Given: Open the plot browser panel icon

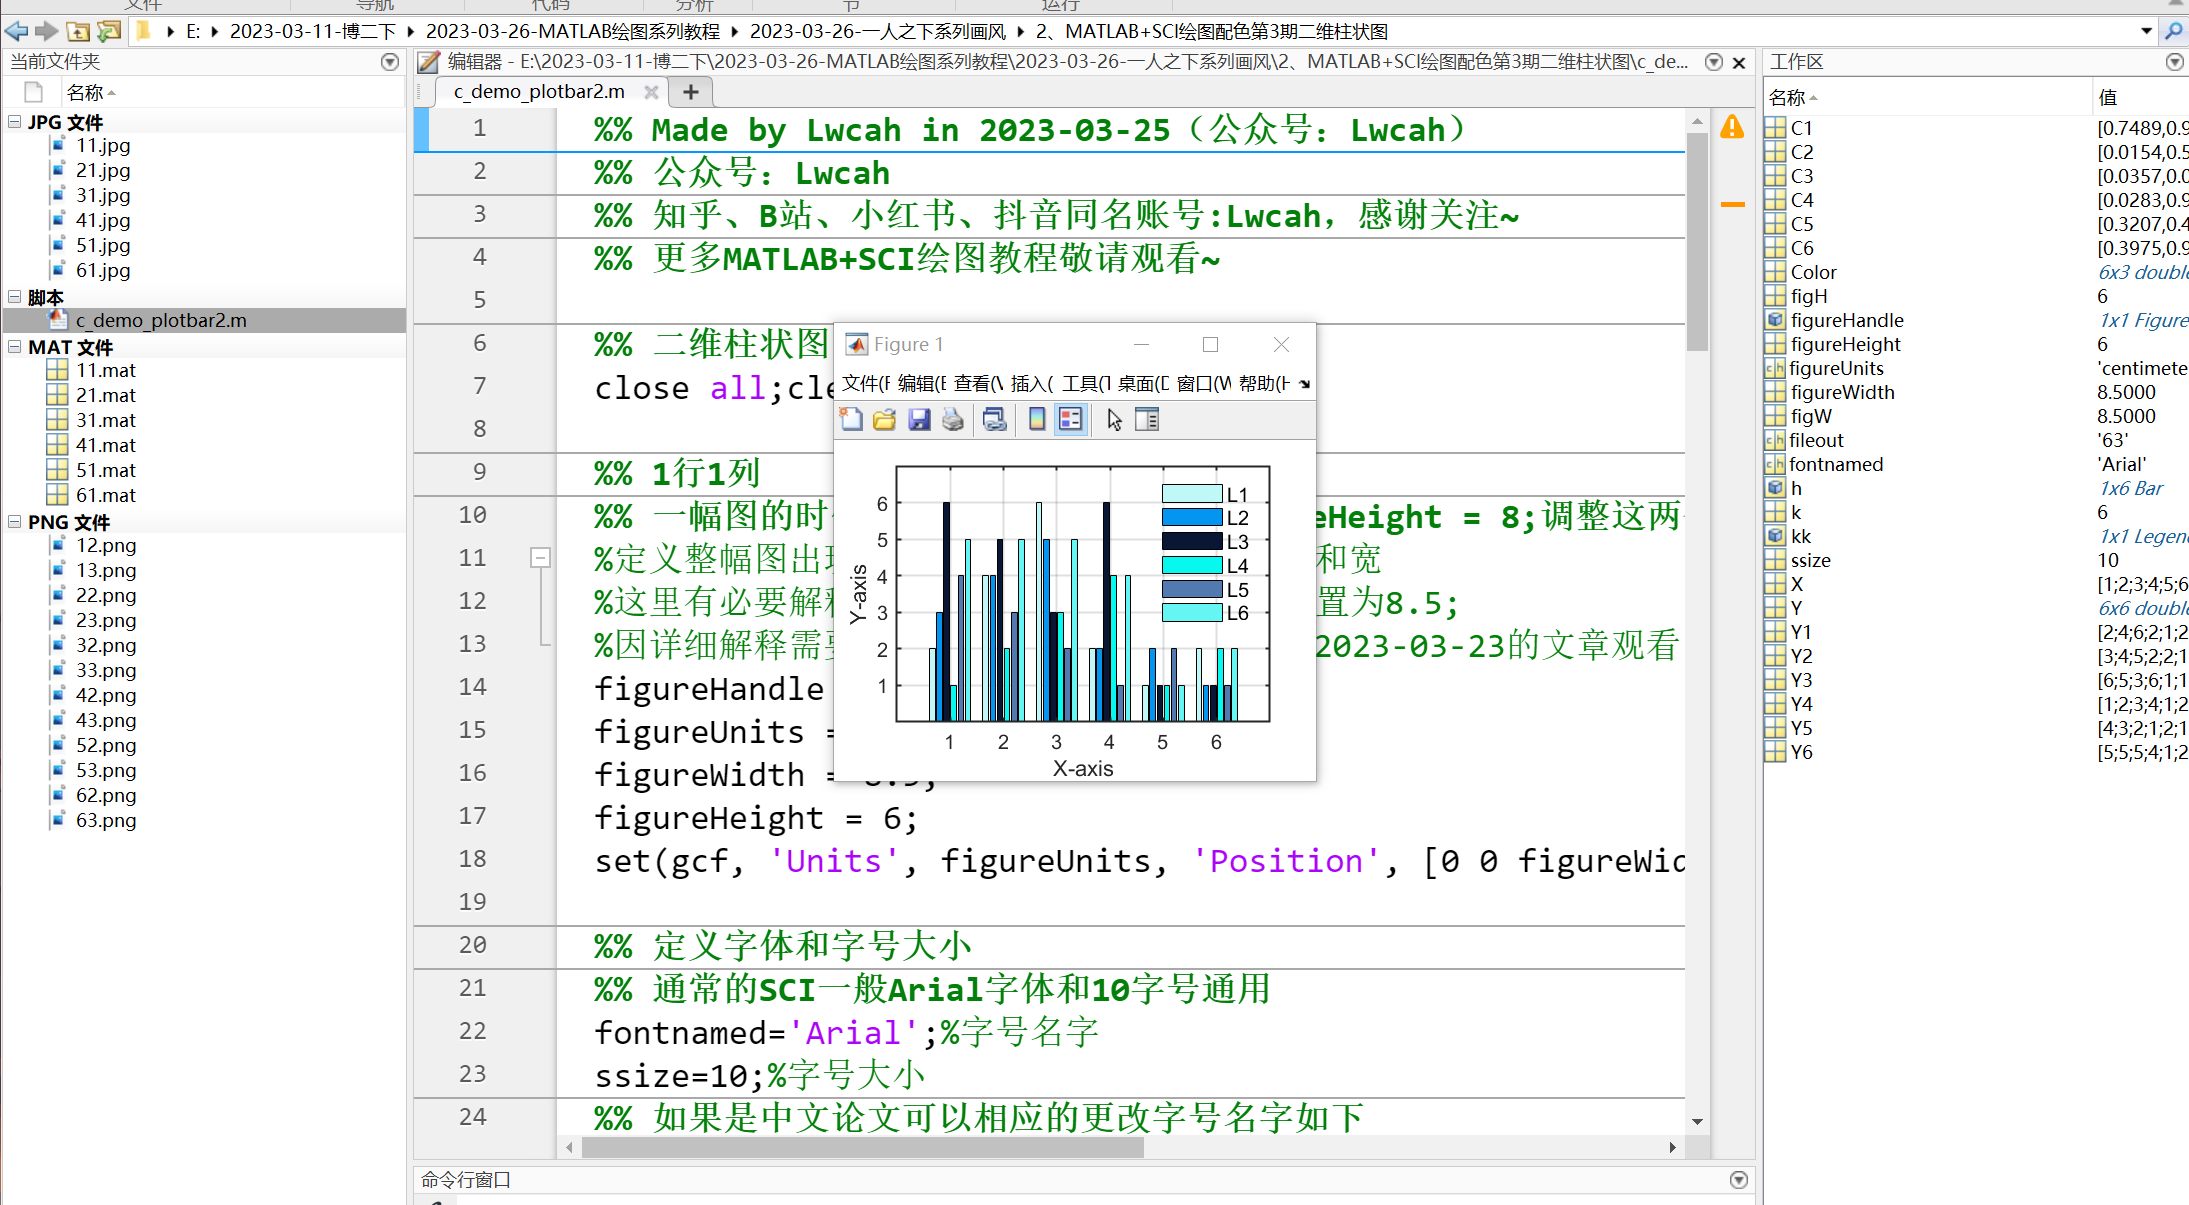Looking at the screenshot, I should coord(1147,419).
